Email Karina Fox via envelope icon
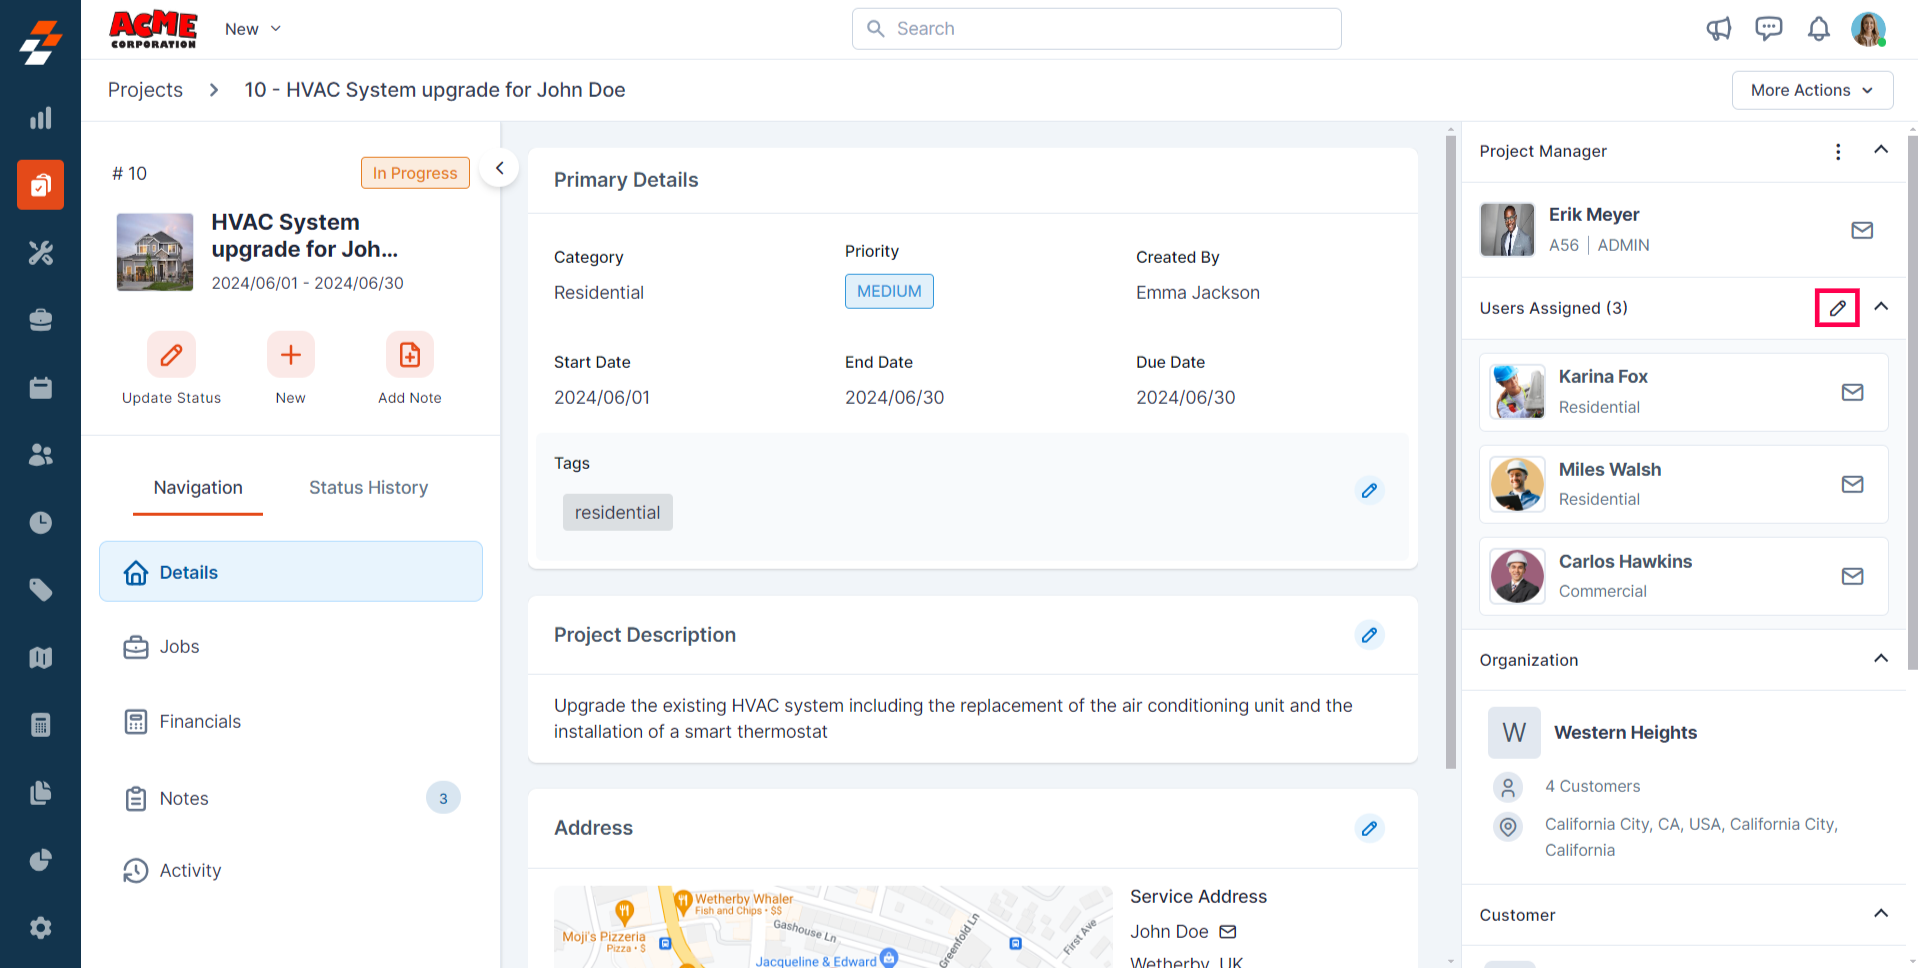 [1852, 392]
